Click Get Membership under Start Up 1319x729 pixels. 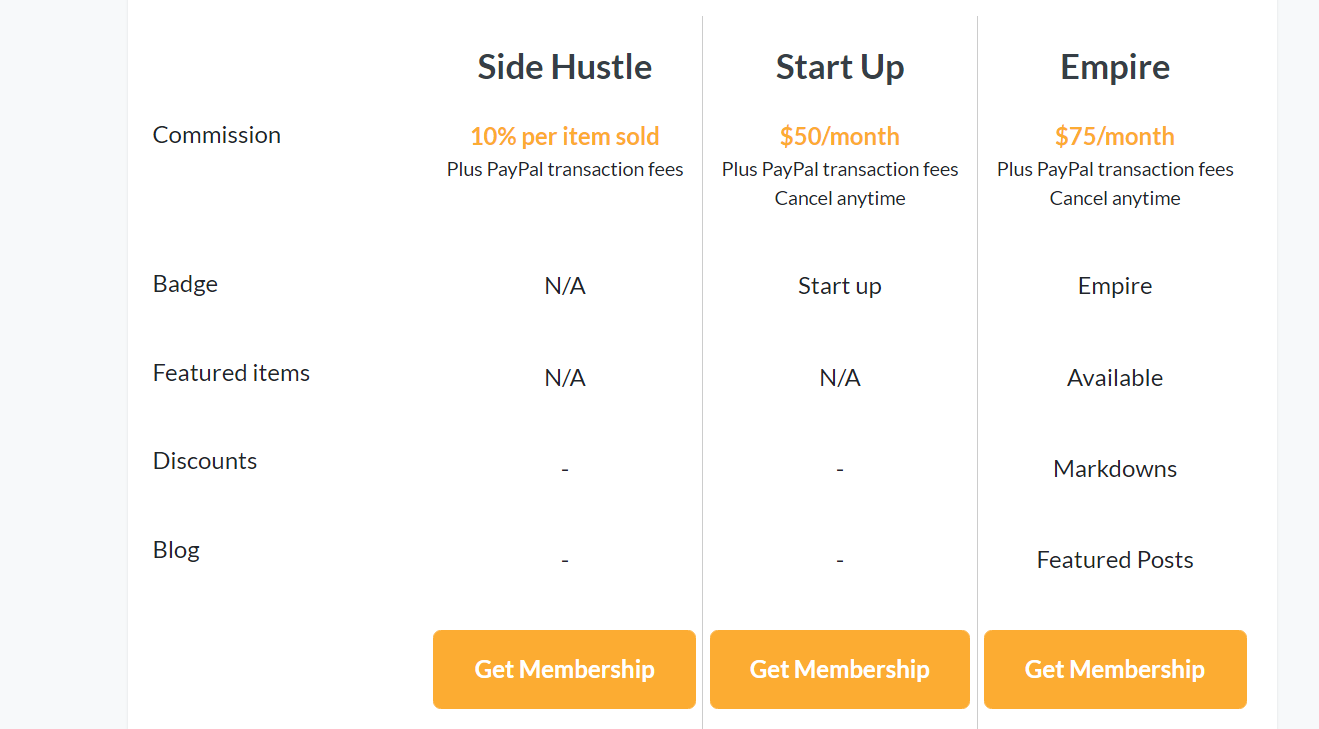pos(840,669)
